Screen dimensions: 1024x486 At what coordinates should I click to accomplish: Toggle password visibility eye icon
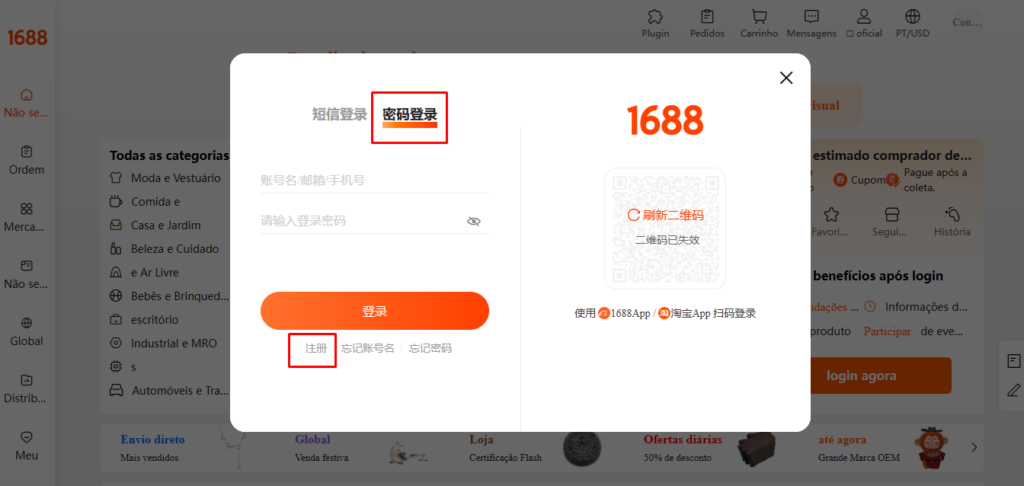474,221
